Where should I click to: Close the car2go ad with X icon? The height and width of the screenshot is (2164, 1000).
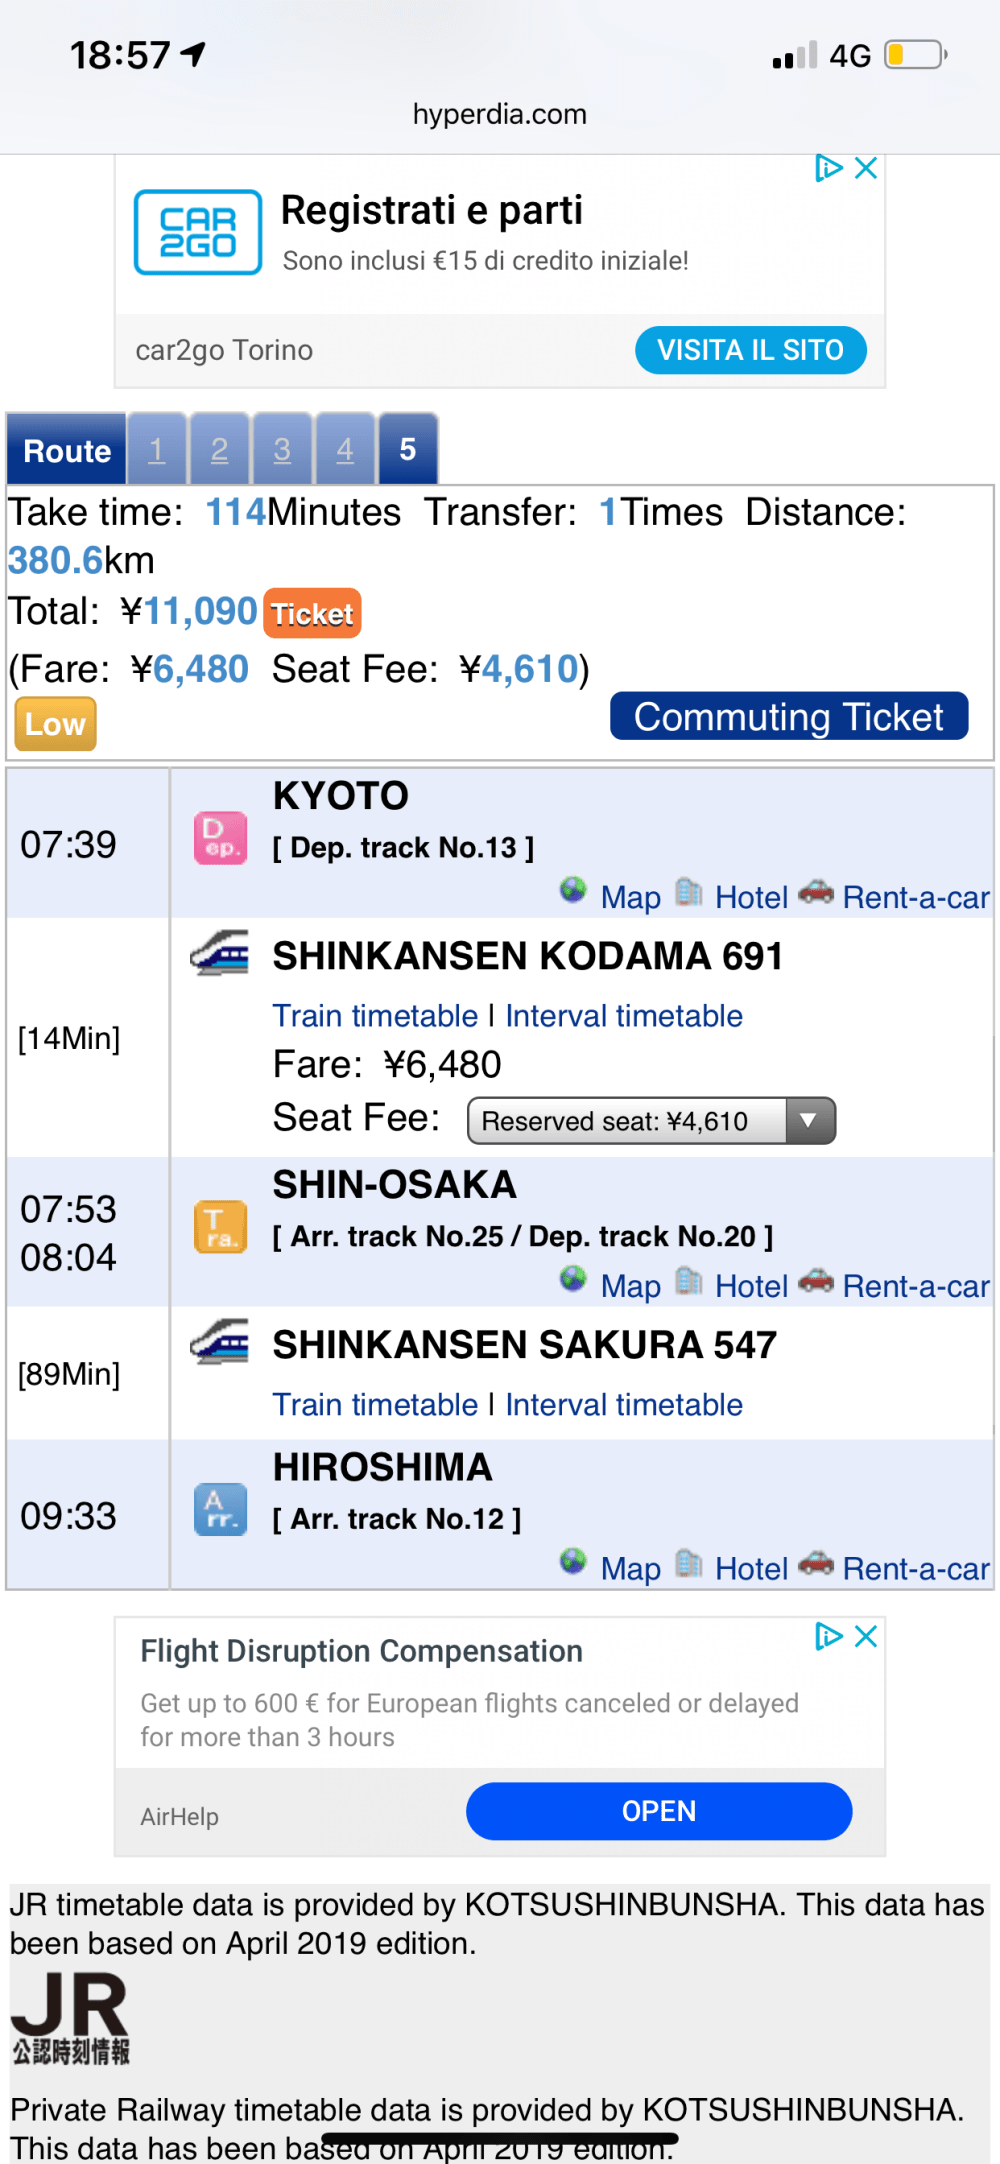click(x=866, y=168)
